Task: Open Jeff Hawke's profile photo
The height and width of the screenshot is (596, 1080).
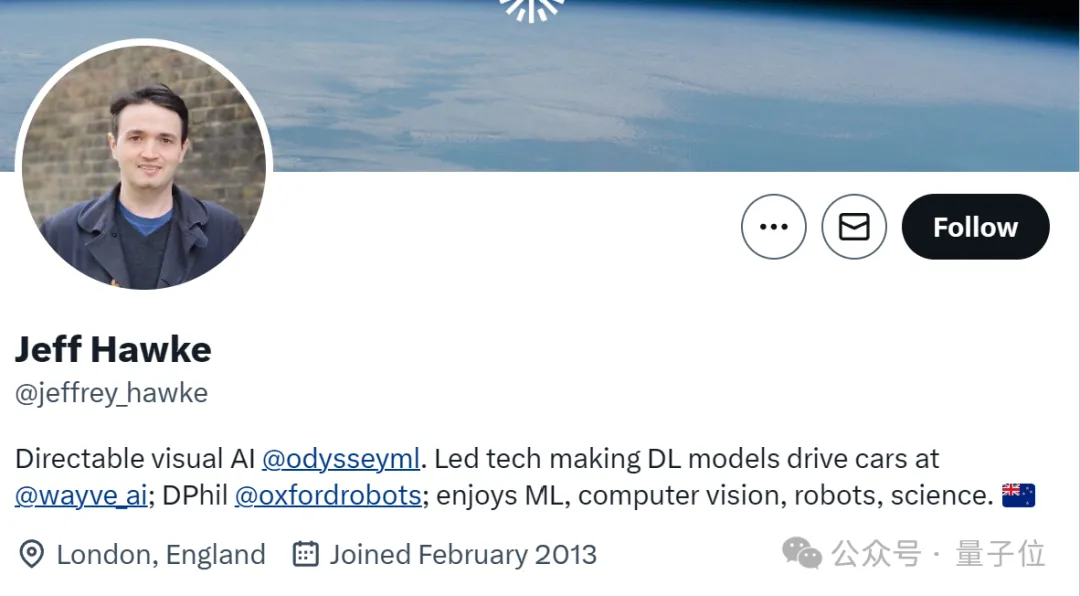Action: pos(144,167)
